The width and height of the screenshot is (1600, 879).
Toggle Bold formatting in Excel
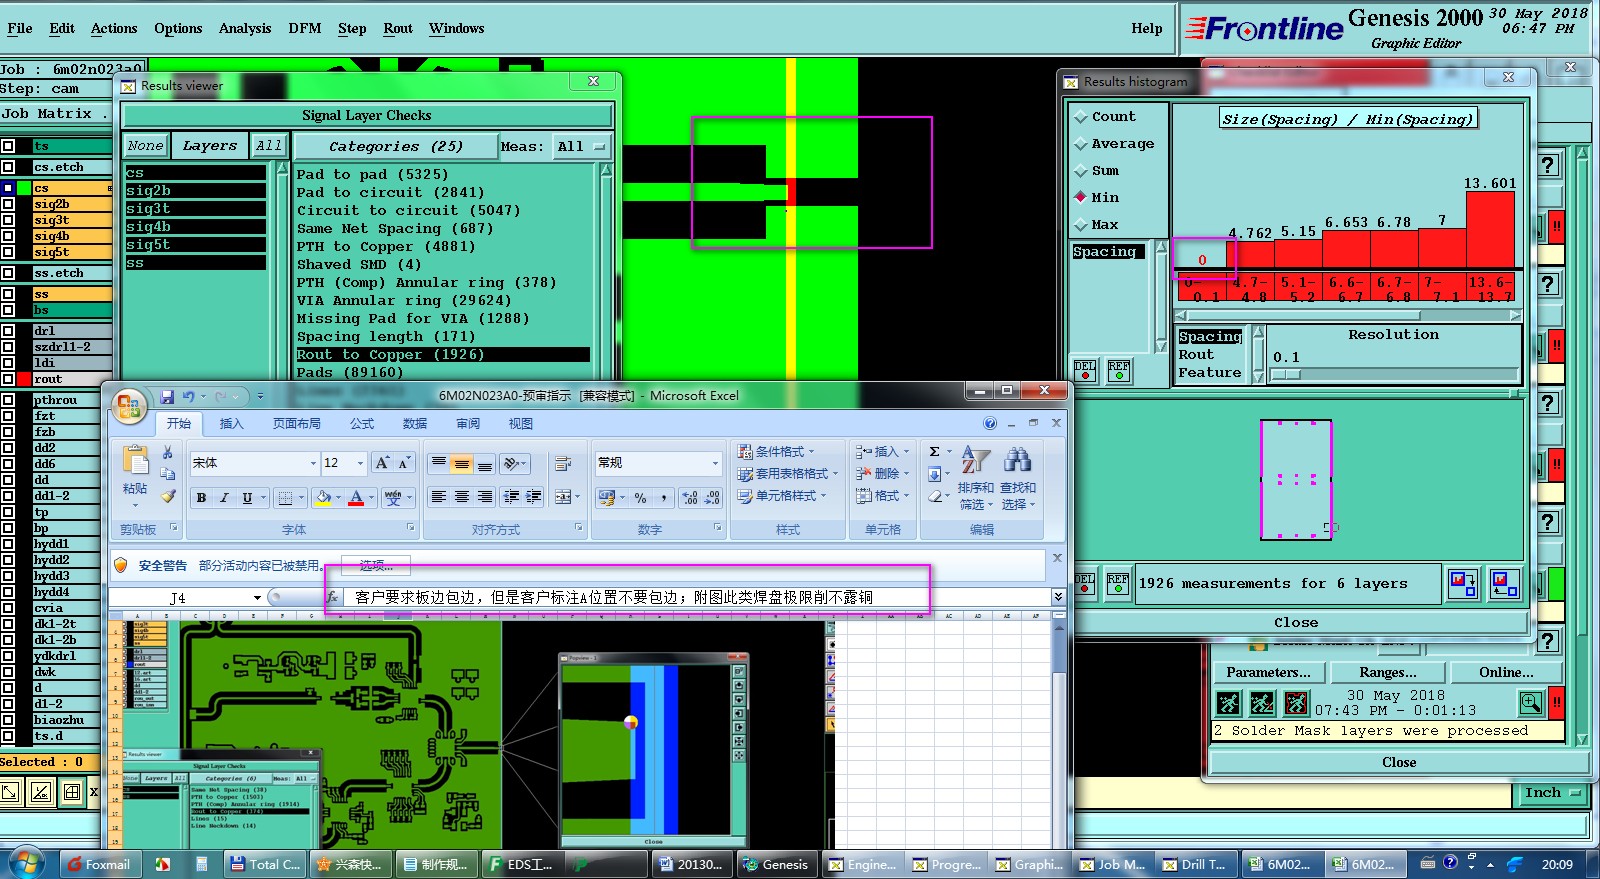point(202,497)
